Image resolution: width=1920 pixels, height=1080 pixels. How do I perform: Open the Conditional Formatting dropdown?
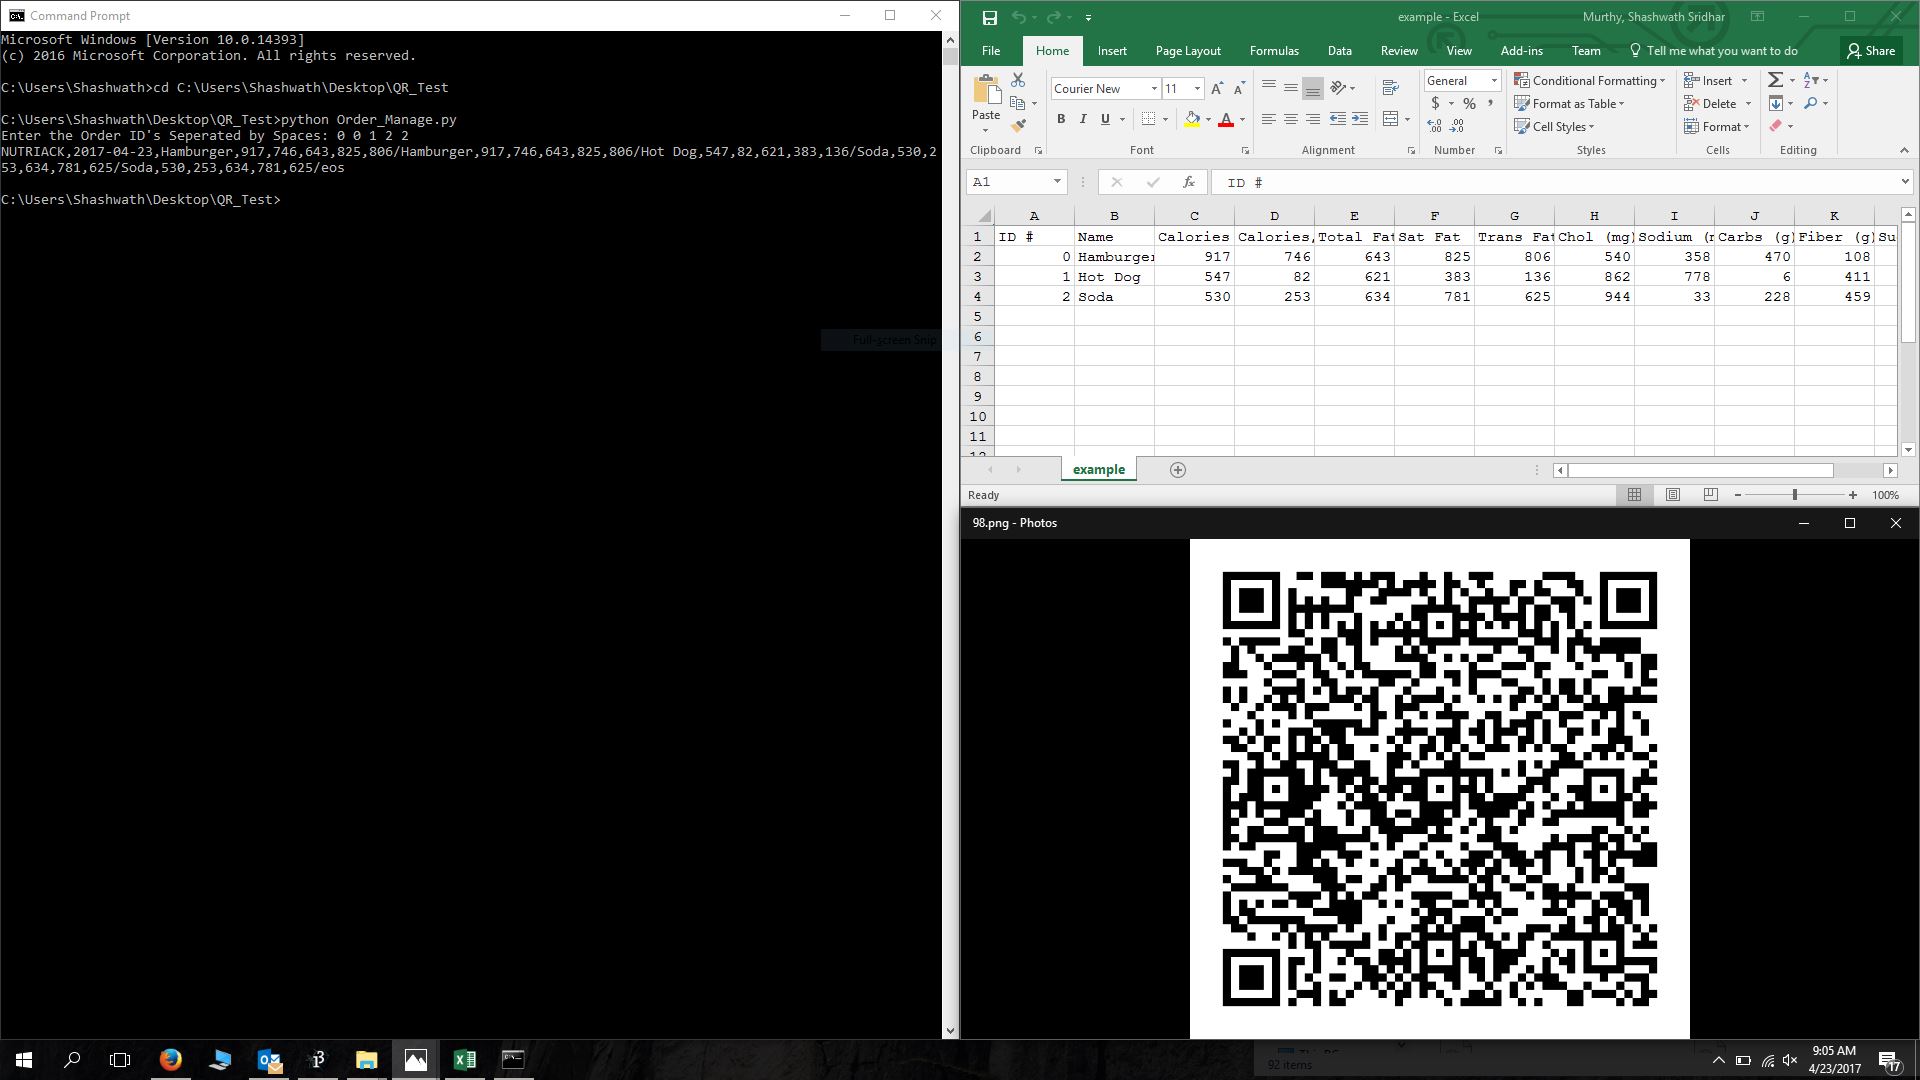1590,81
